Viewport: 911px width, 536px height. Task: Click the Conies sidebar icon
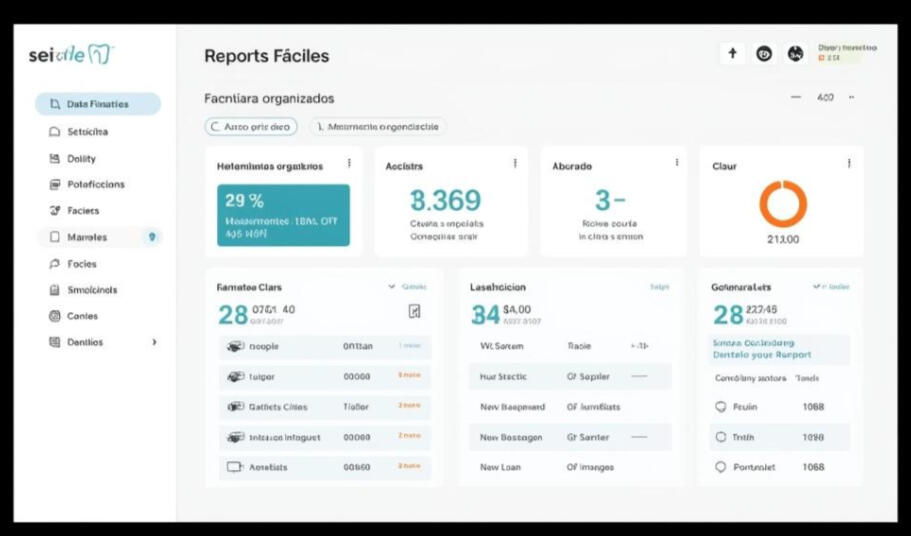point(55,316)
